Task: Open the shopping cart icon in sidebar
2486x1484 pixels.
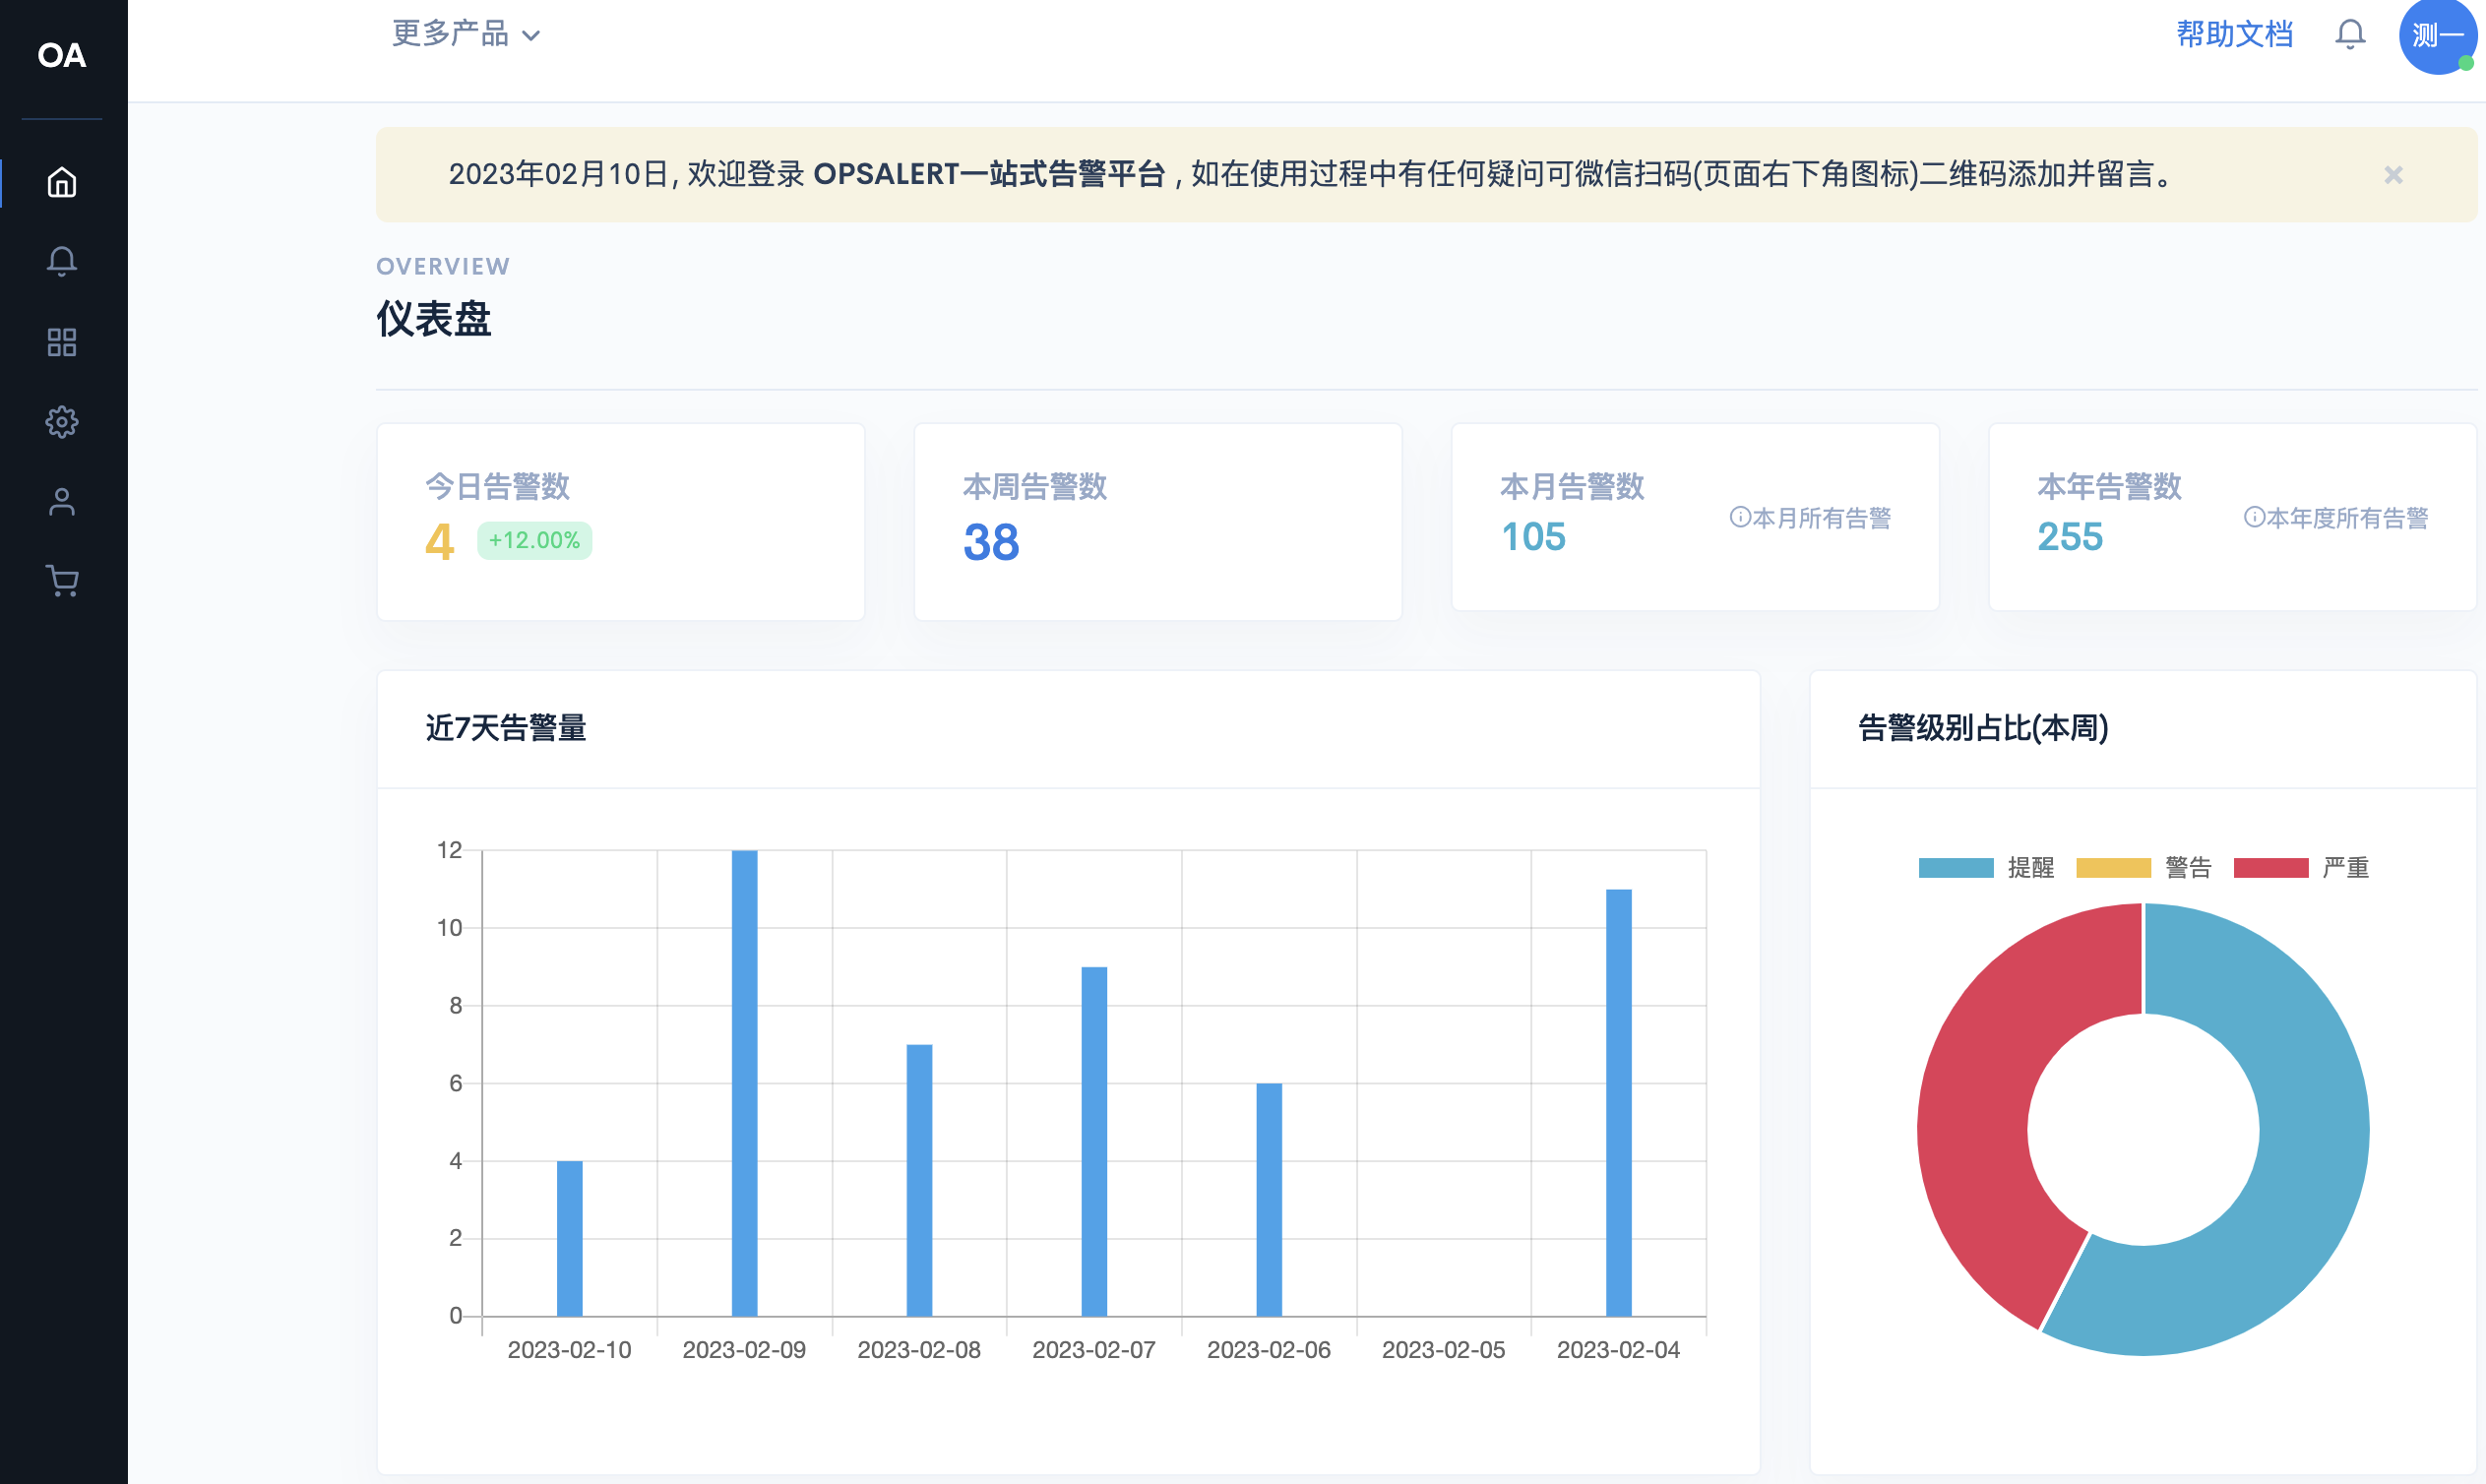Action: 62,581
